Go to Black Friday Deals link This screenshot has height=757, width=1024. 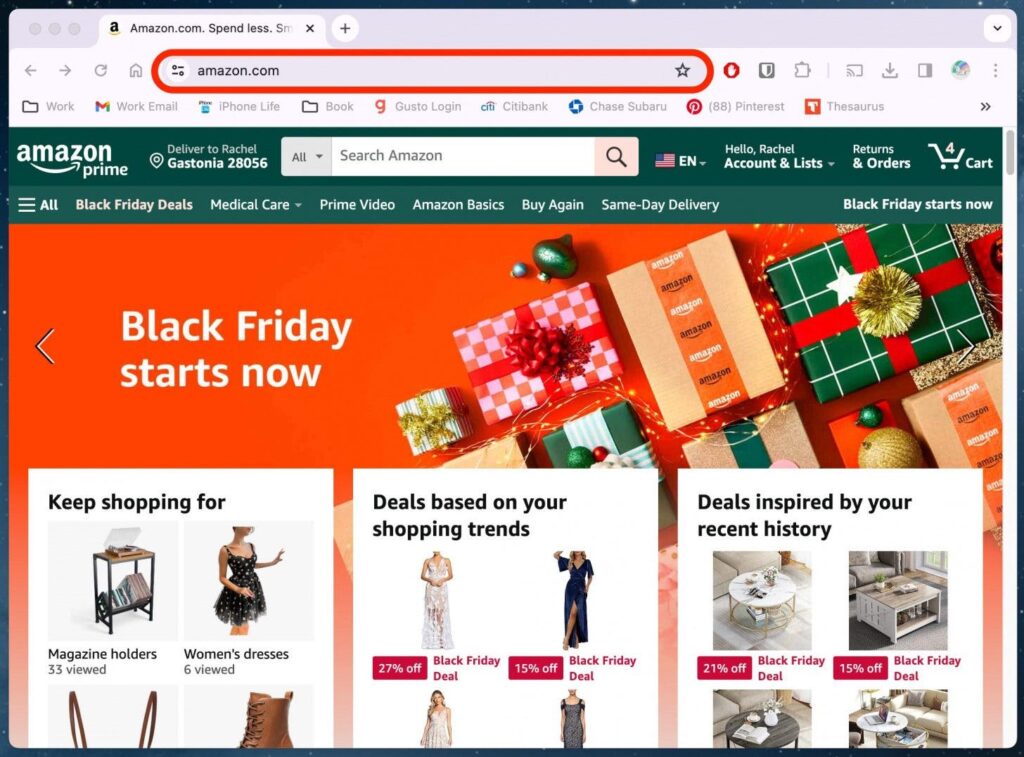tap(134, 205)
